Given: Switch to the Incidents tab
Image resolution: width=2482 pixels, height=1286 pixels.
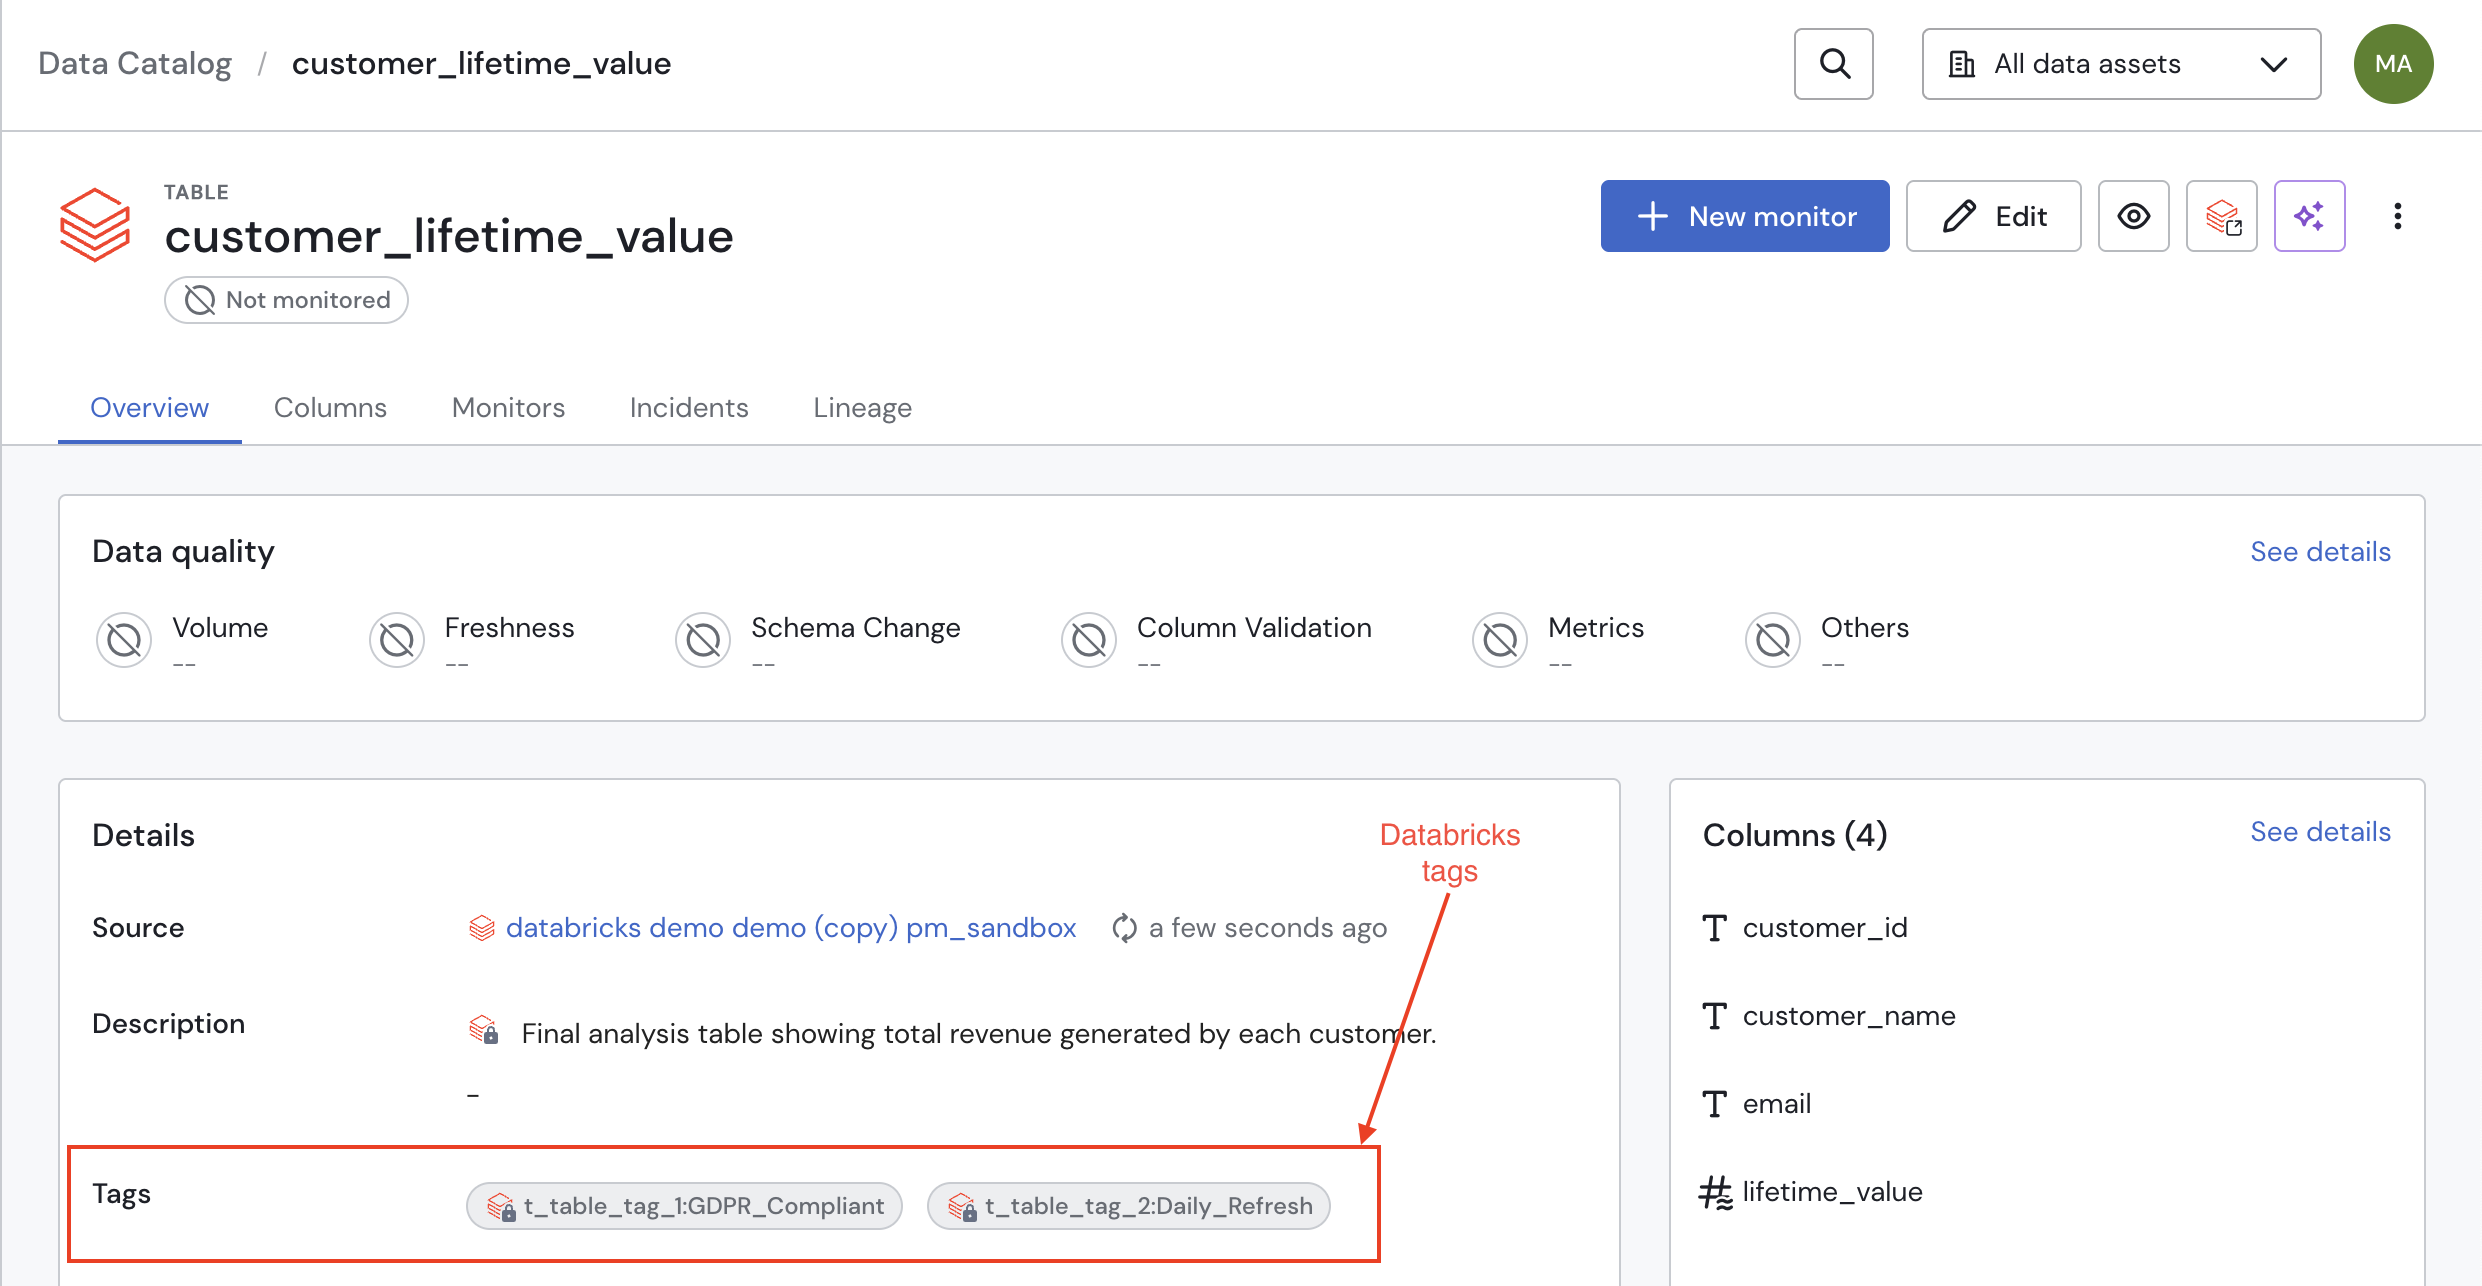Looking at the screenshot, I should [x=689, y=408].
